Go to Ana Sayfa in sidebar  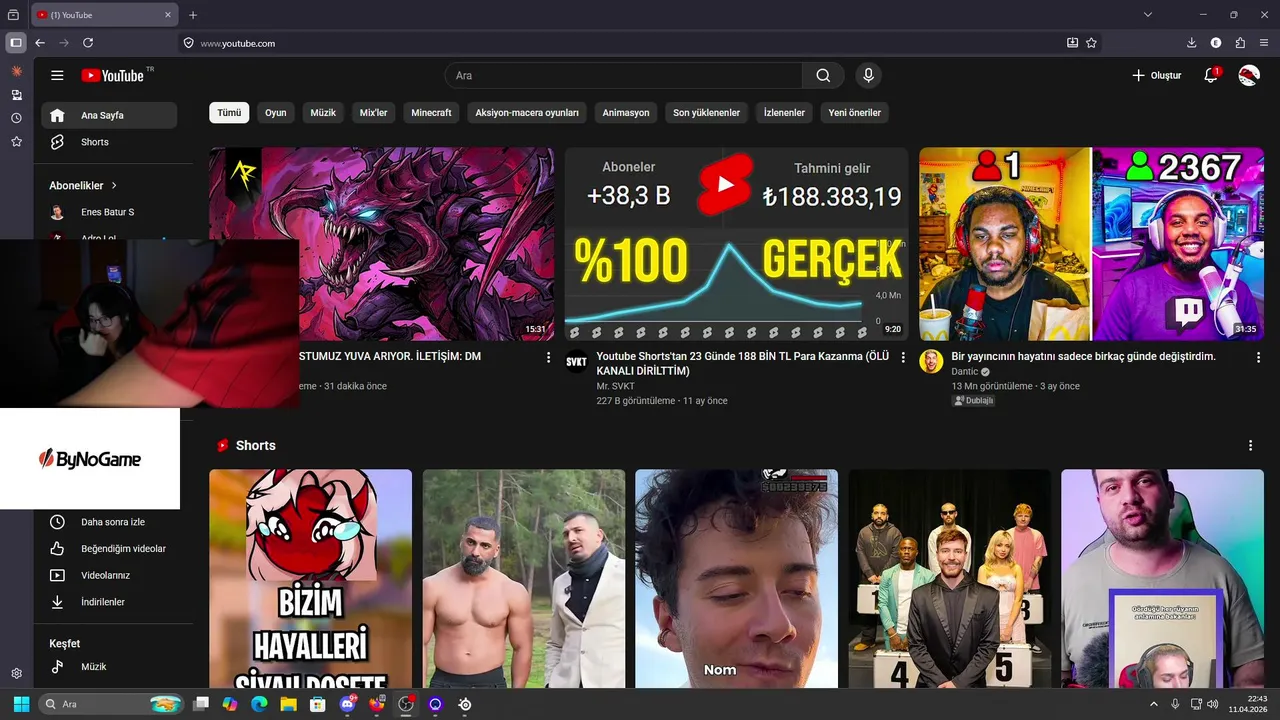(x=109, y=115)
